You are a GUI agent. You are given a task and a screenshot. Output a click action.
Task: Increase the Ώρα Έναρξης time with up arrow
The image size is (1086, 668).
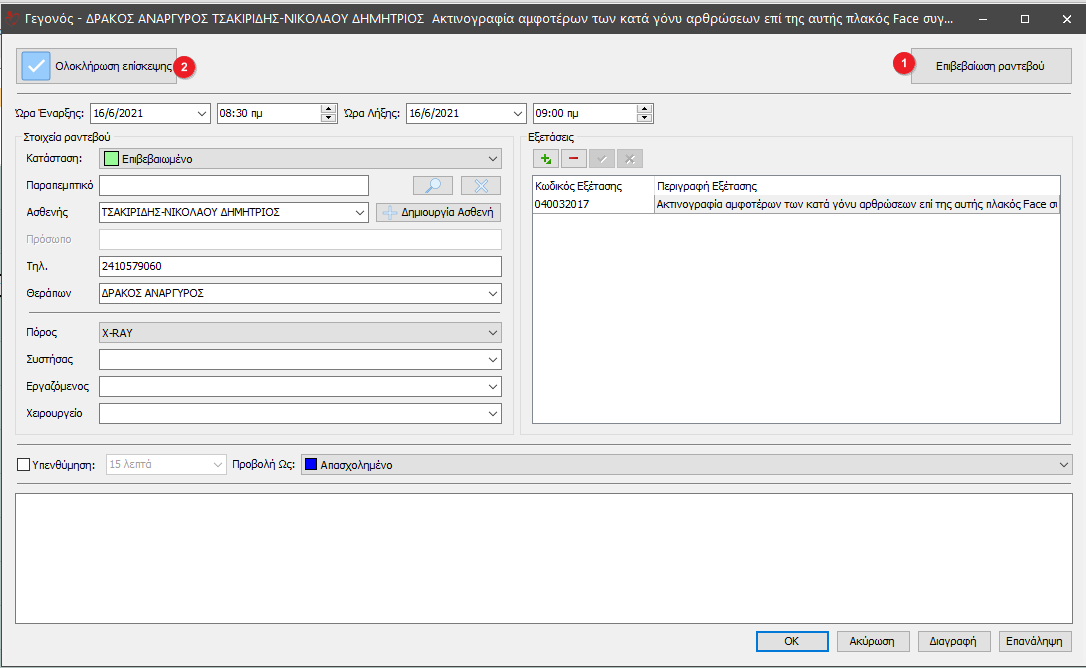pos(328,109)
